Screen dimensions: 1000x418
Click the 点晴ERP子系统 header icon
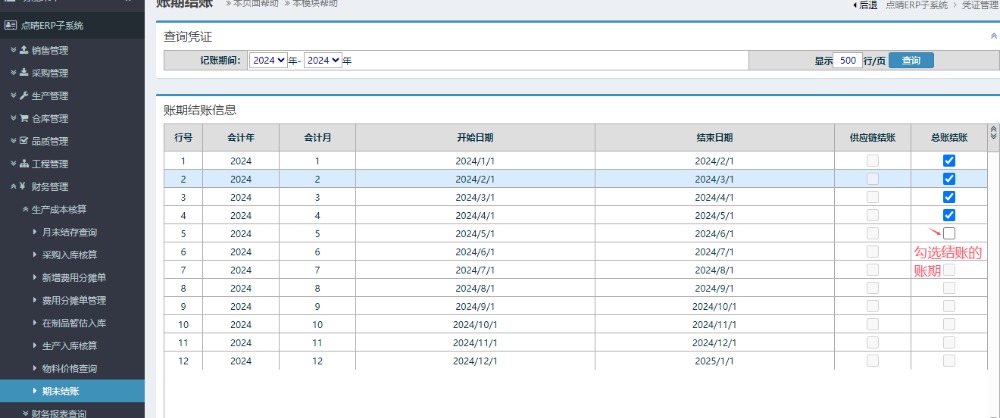coord(11,24)
